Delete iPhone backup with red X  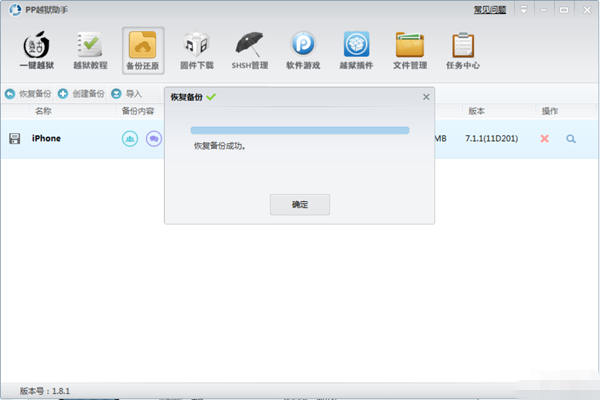pyautogui.click(x=545, y=139)
